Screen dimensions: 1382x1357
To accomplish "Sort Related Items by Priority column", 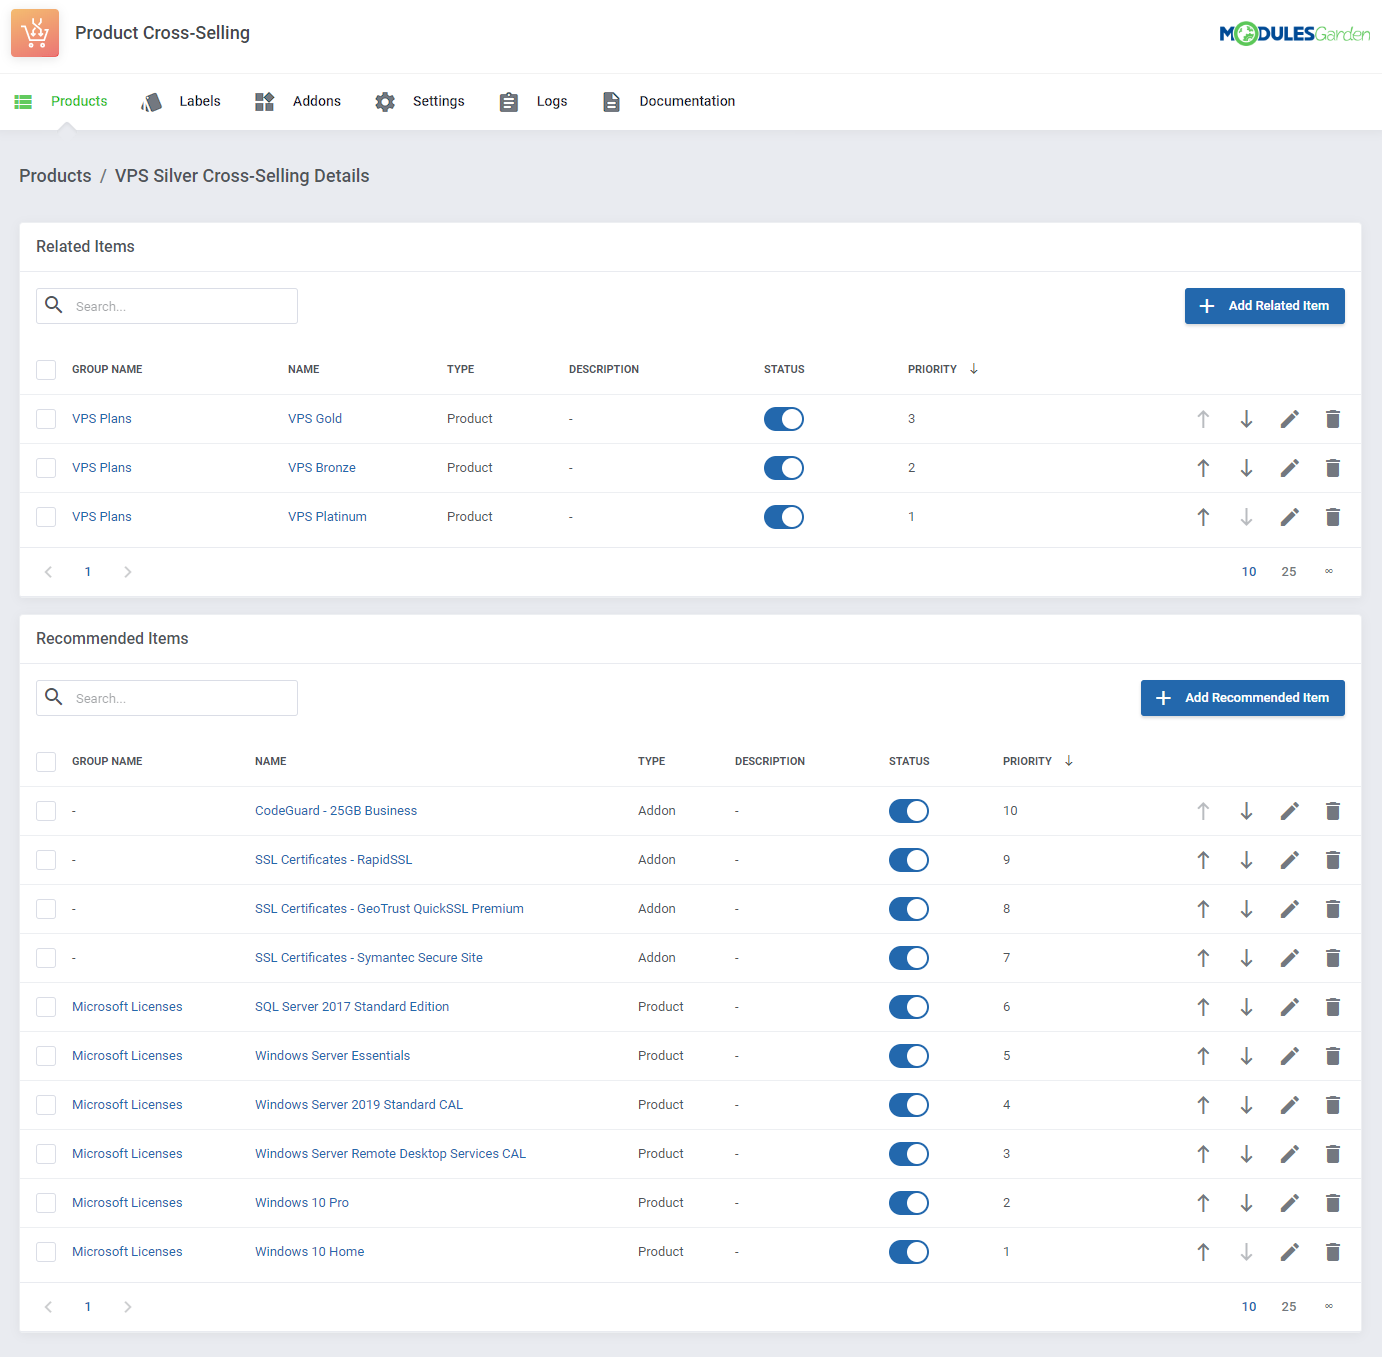I will pos(943,369).
